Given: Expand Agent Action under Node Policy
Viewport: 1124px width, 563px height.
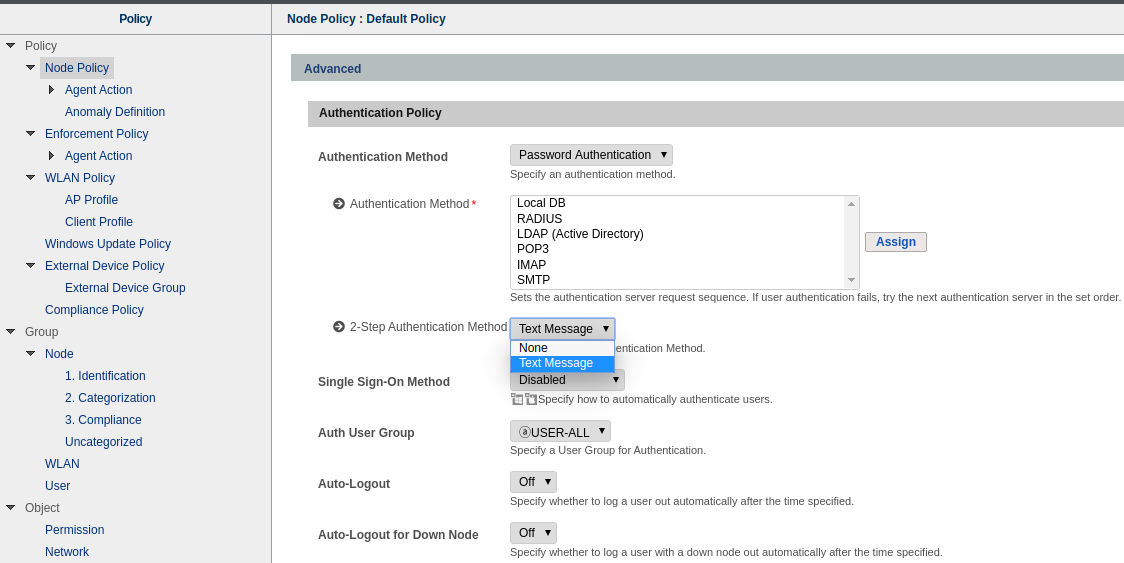Looking at the screenshot, I should [51, 90].
